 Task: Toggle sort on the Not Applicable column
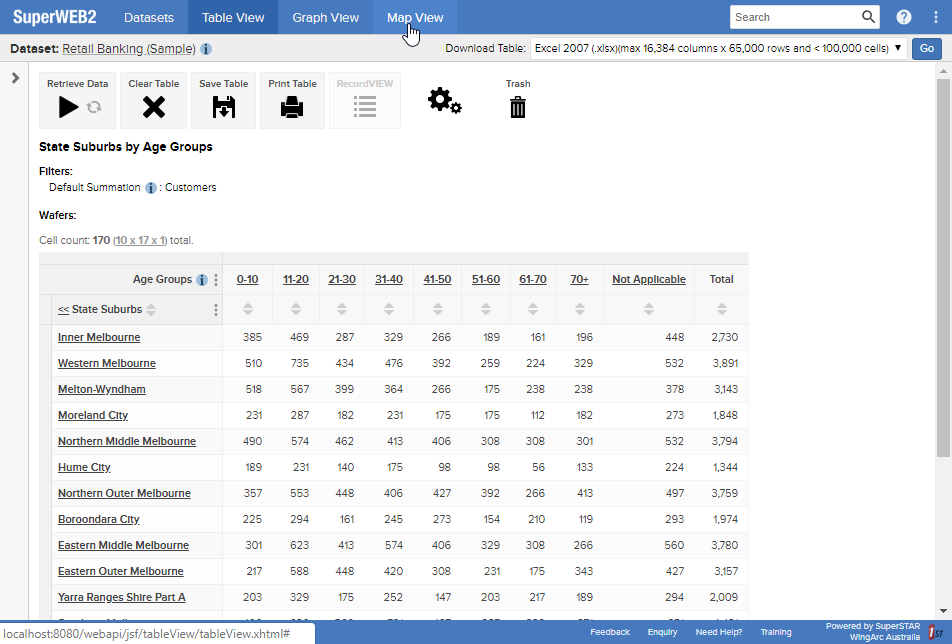pyautogui.click(x=648, y=310)
